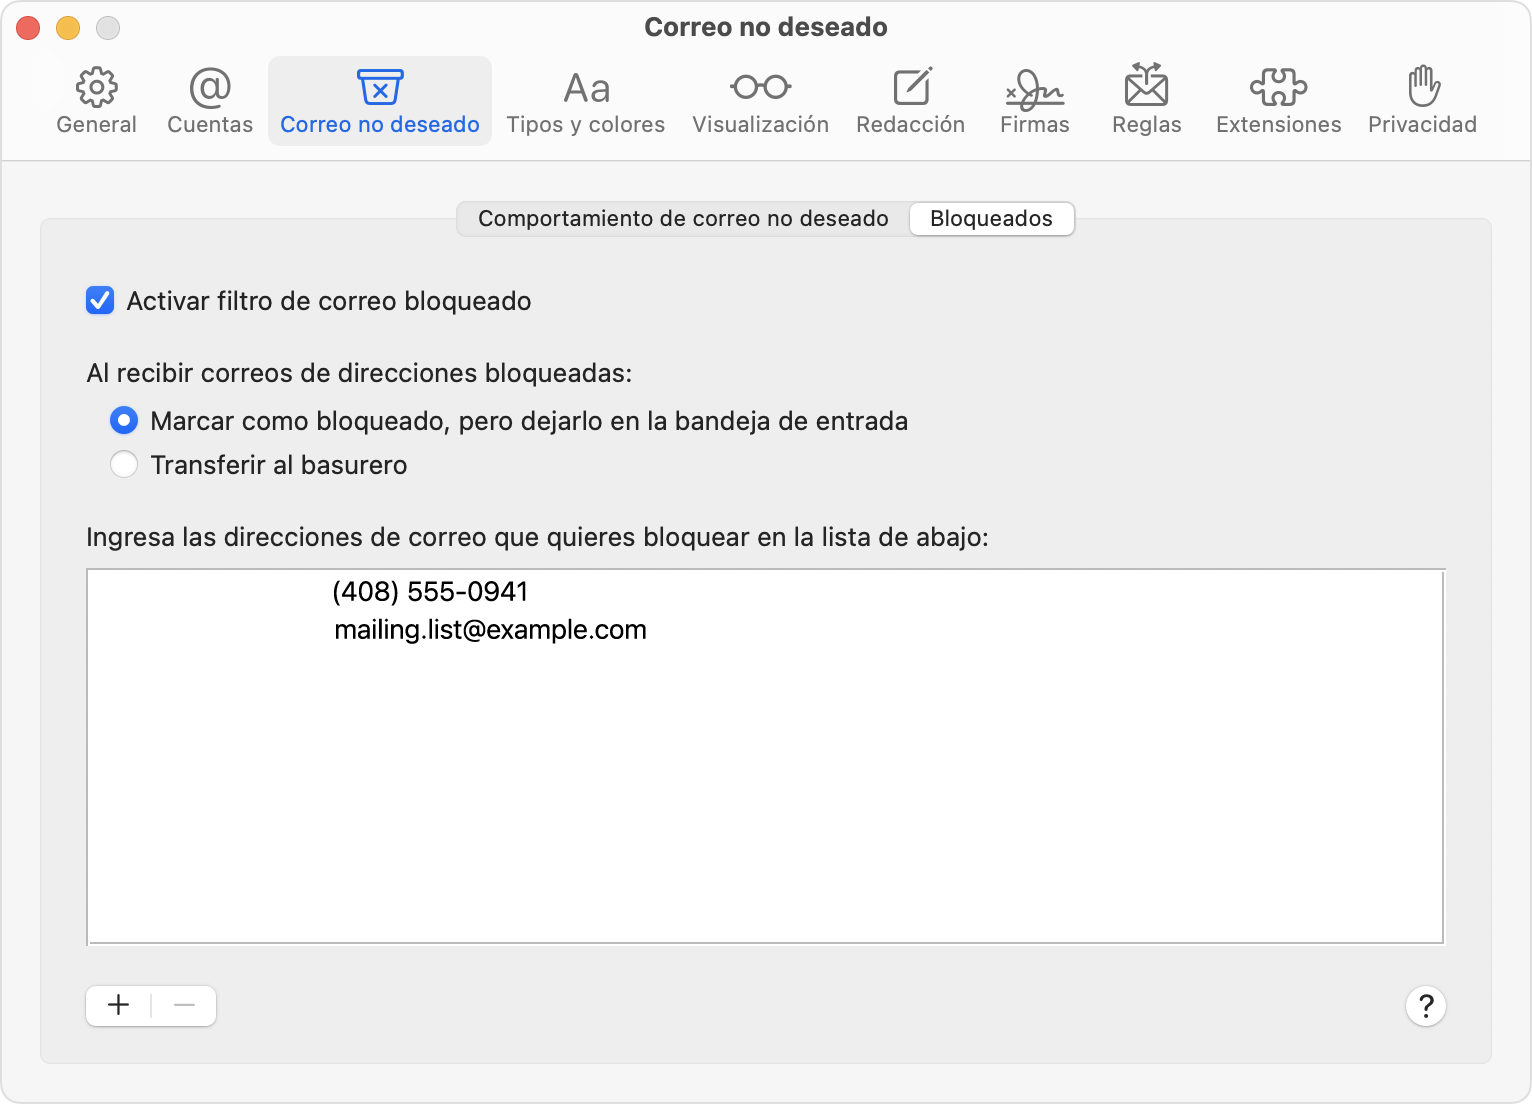Choose 'Transferir al basurero' option

tap(123, 464)
